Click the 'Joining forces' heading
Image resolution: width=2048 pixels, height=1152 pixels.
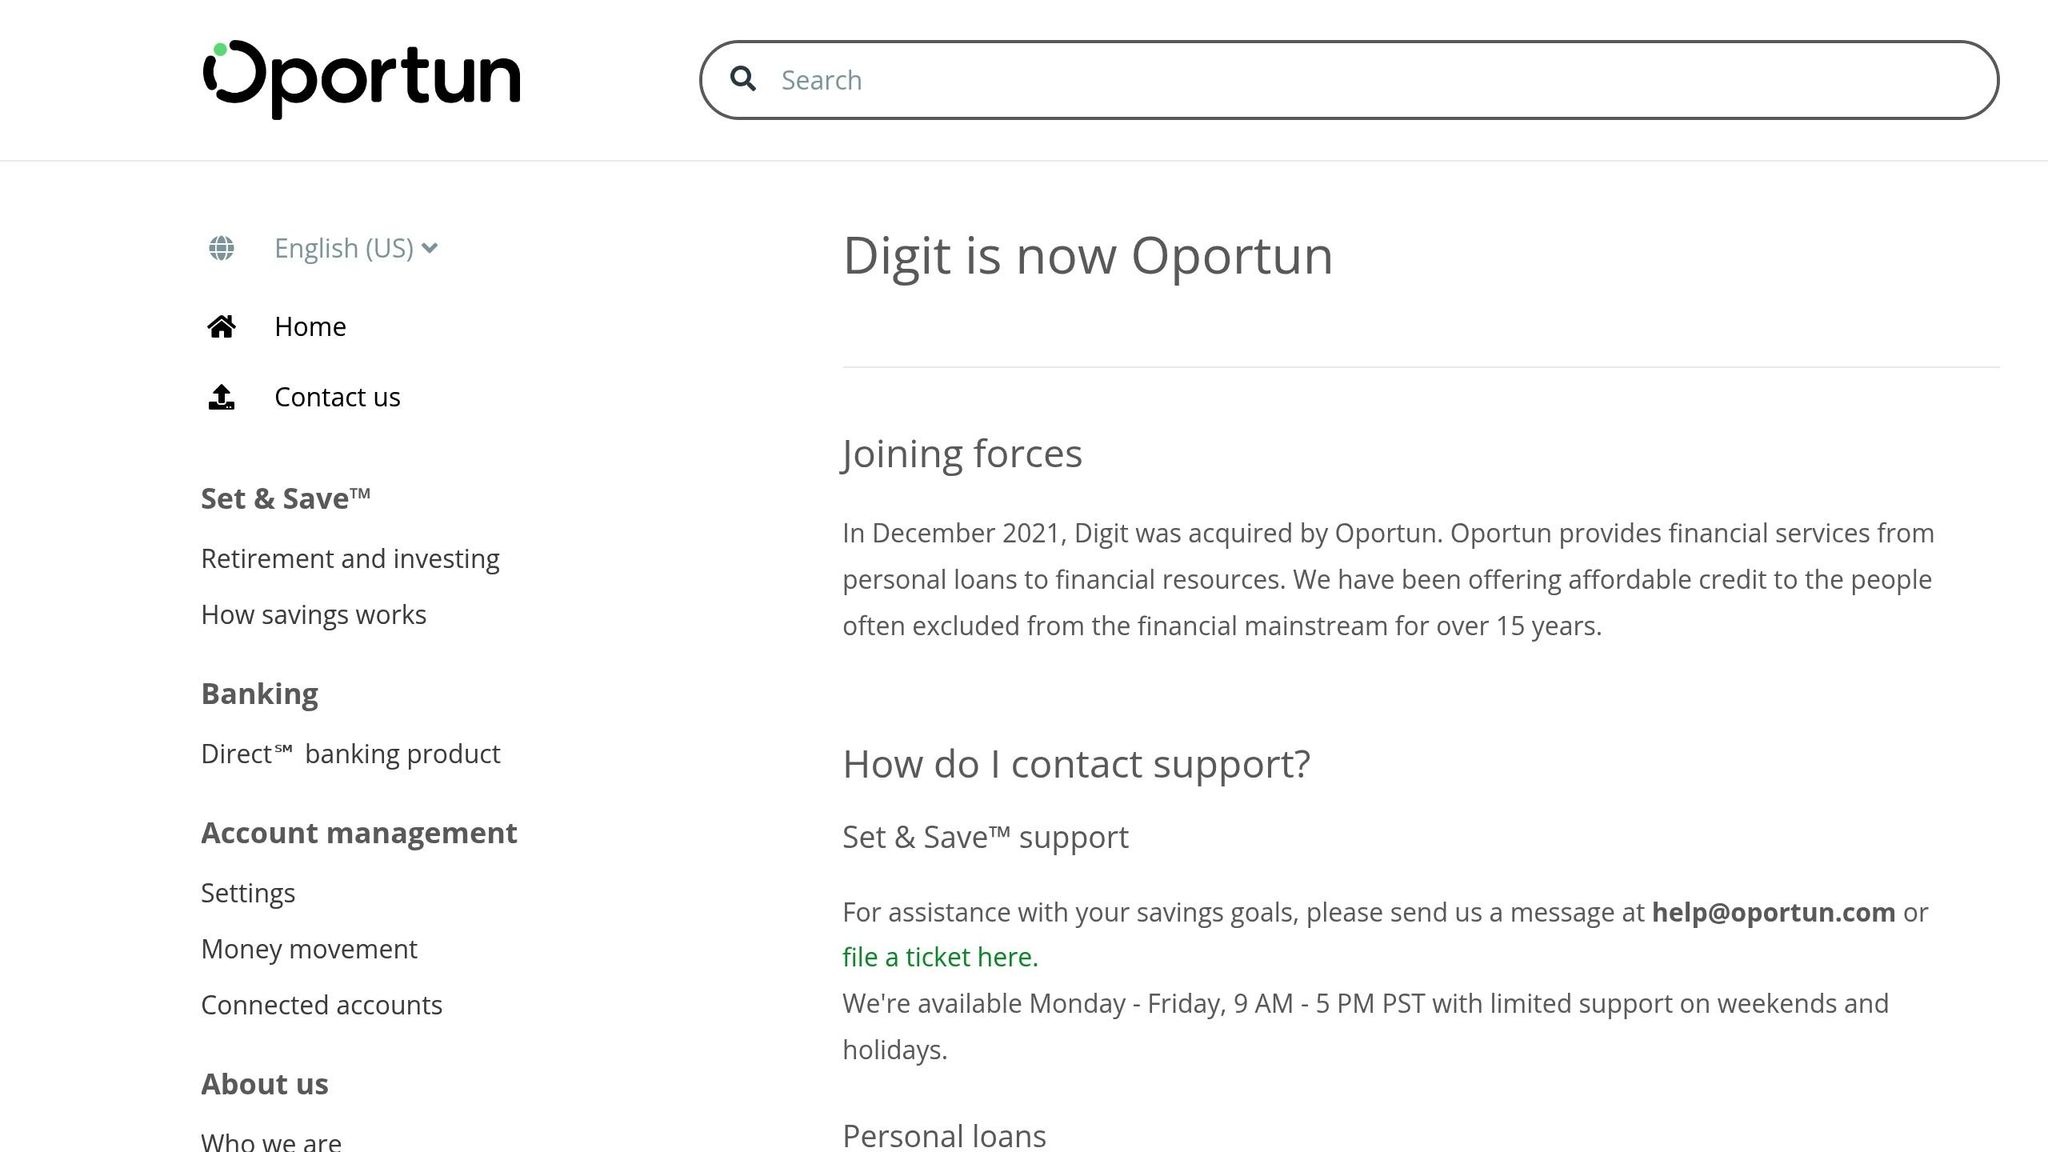[x=962, y=454]
